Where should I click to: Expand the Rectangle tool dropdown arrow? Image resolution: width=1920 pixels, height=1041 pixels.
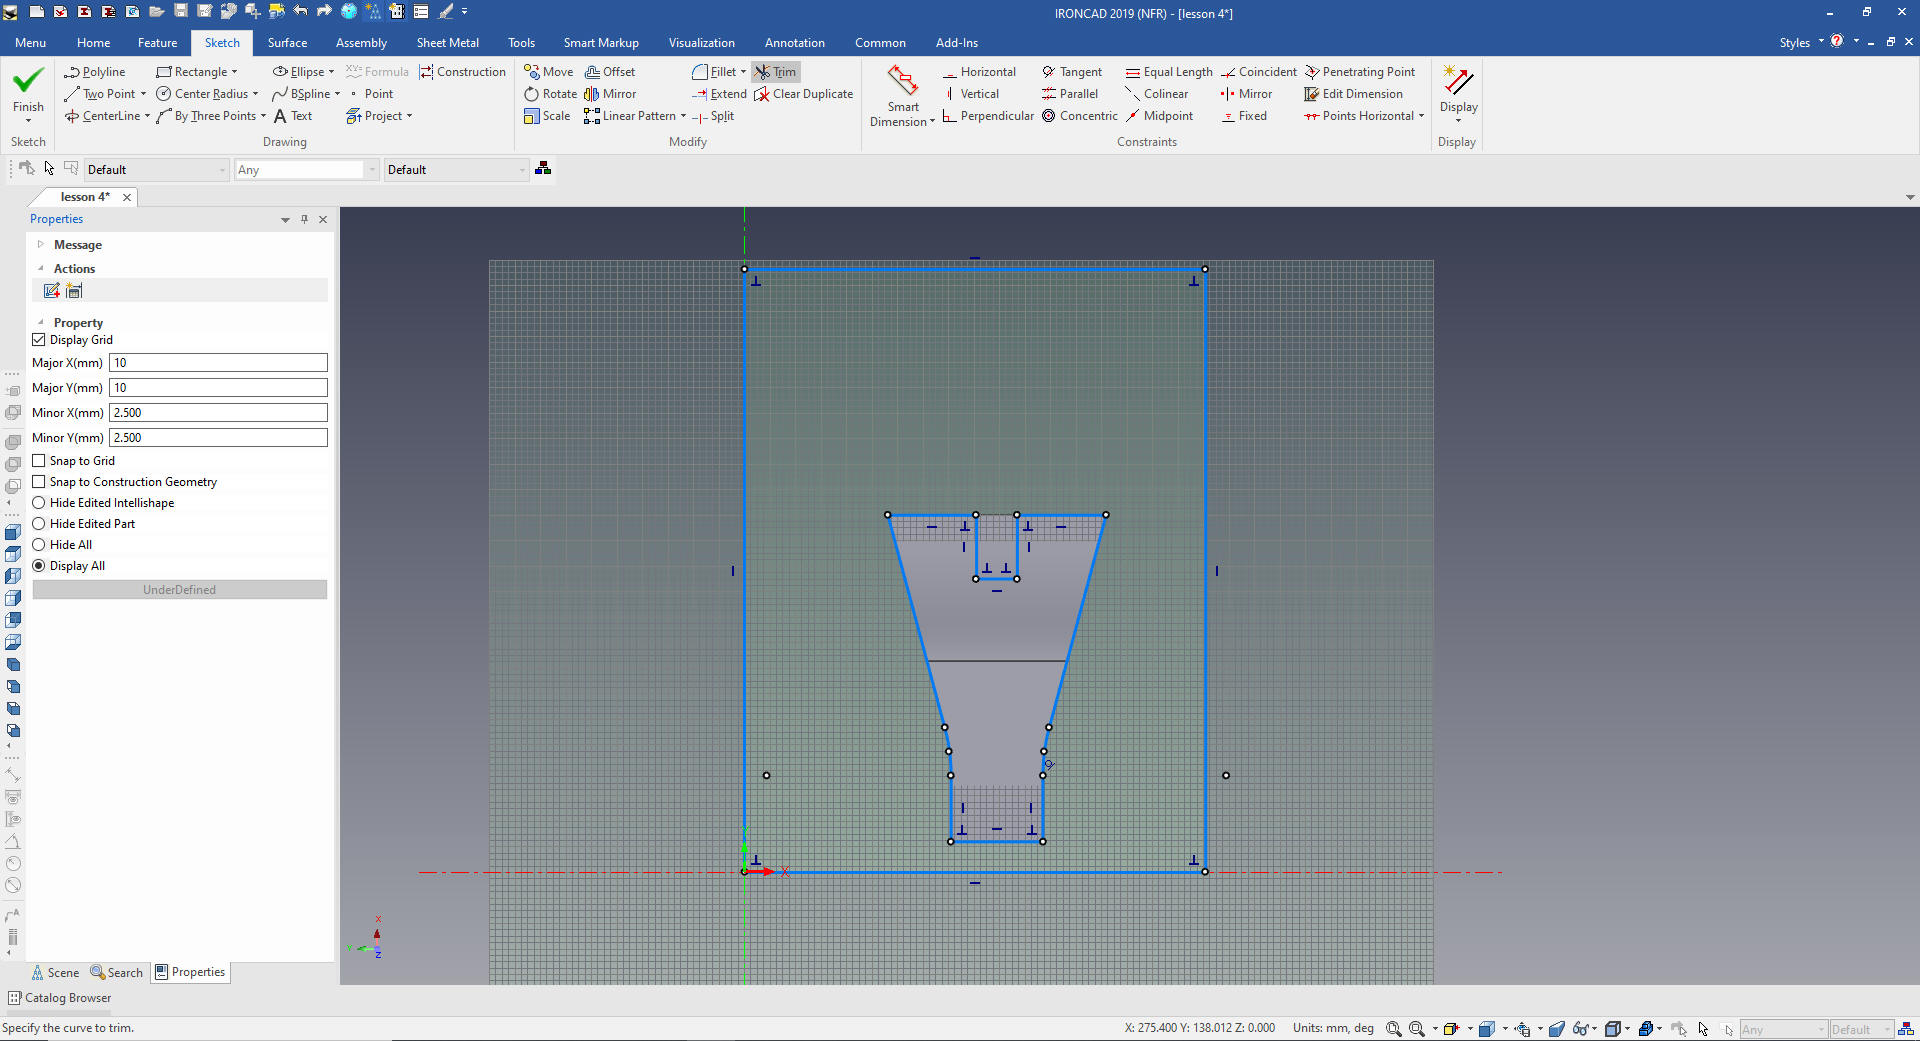pyautogui.click(x=235, y=72)
